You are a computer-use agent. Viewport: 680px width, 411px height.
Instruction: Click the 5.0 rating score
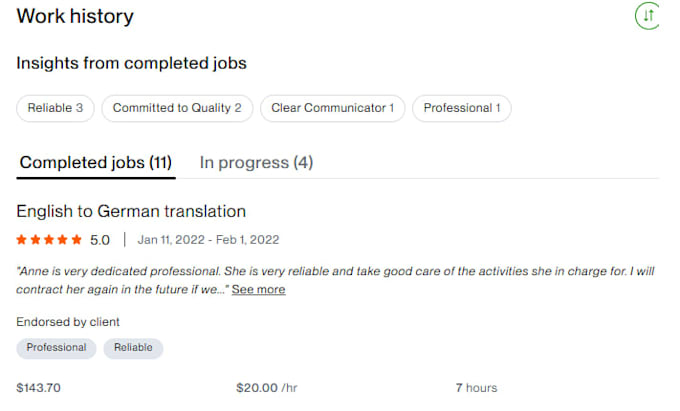click(x=100, y=240)
